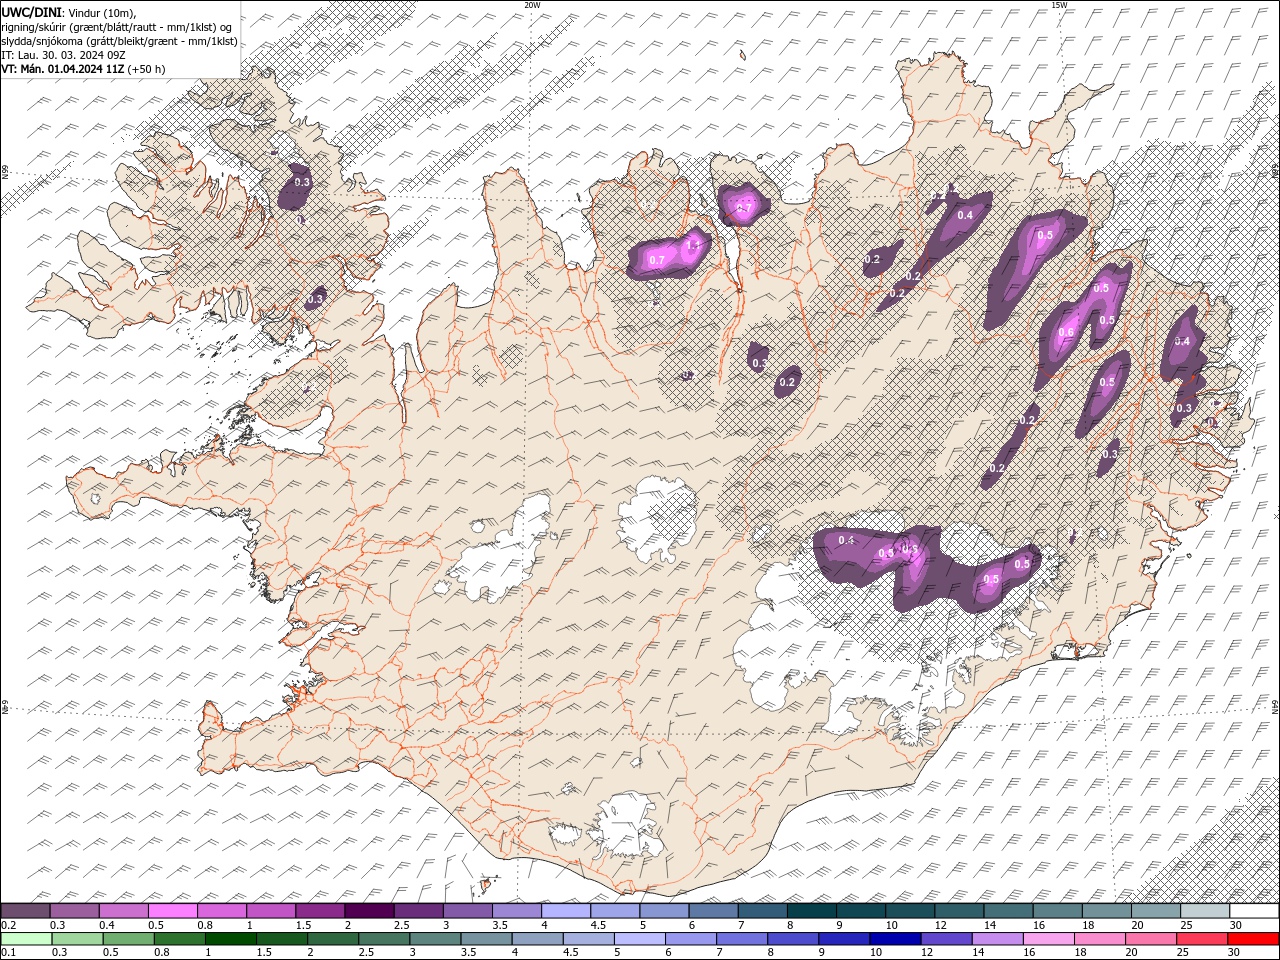Click the "0.1" label under the bottom legend row

point(8,952)
